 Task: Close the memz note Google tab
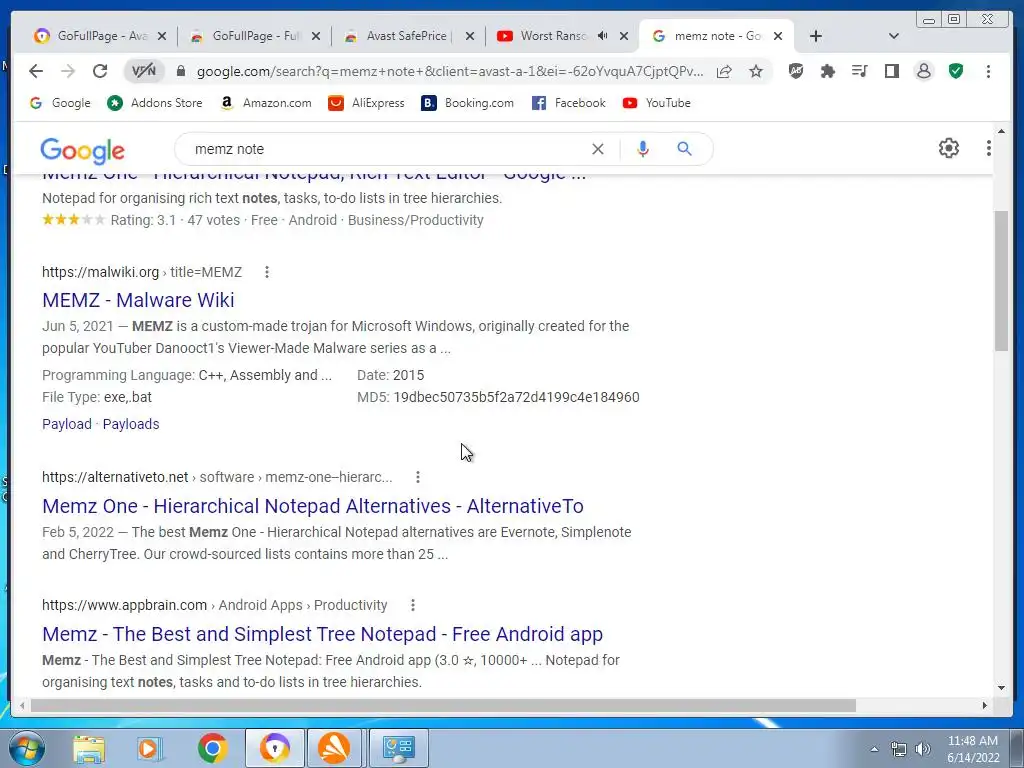tap(778, 36)
